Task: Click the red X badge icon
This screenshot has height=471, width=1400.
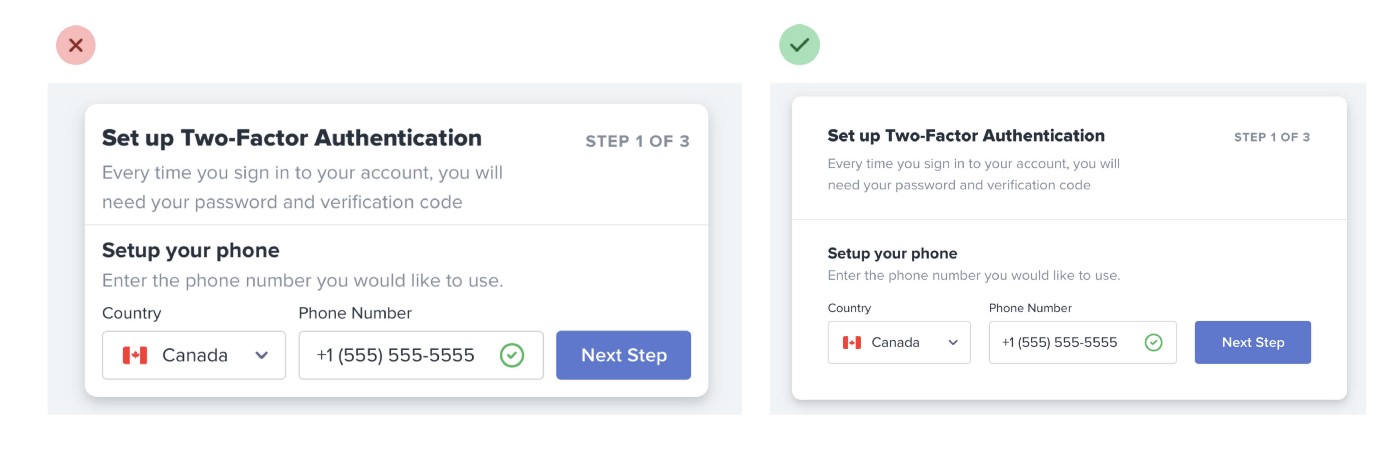Action: tap(76, 45)
